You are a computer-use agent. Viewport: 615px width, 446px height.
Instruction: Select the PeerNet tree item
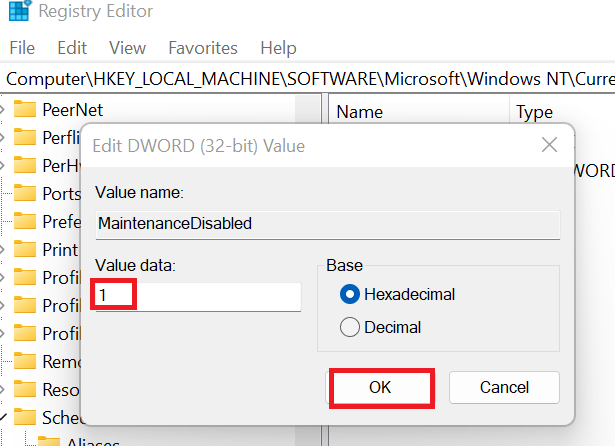(72, 109)
